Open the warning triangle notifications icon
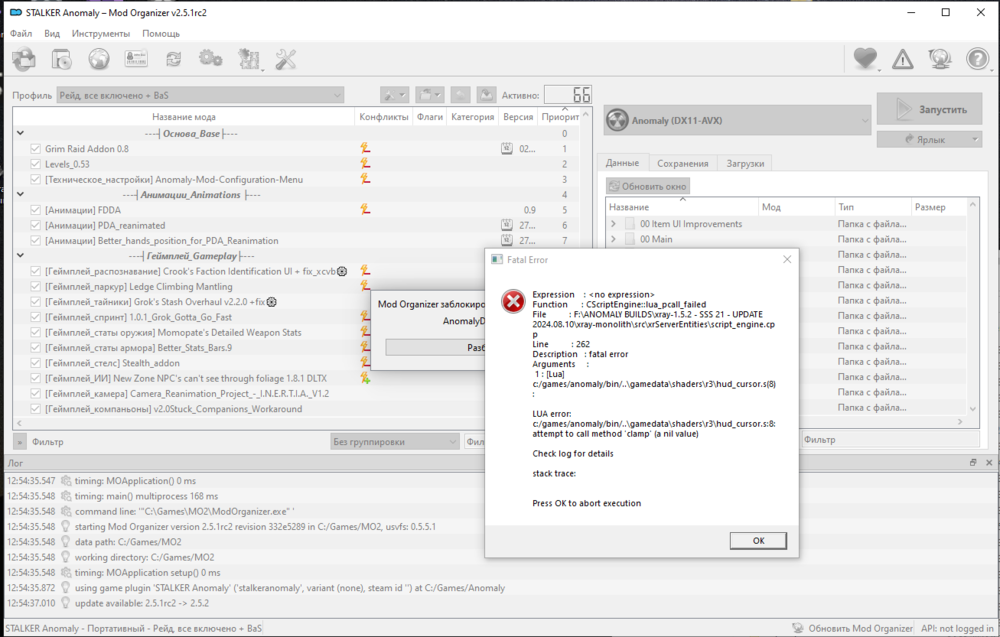Viewport: 1000px width, 637px height. pos(902,60)
